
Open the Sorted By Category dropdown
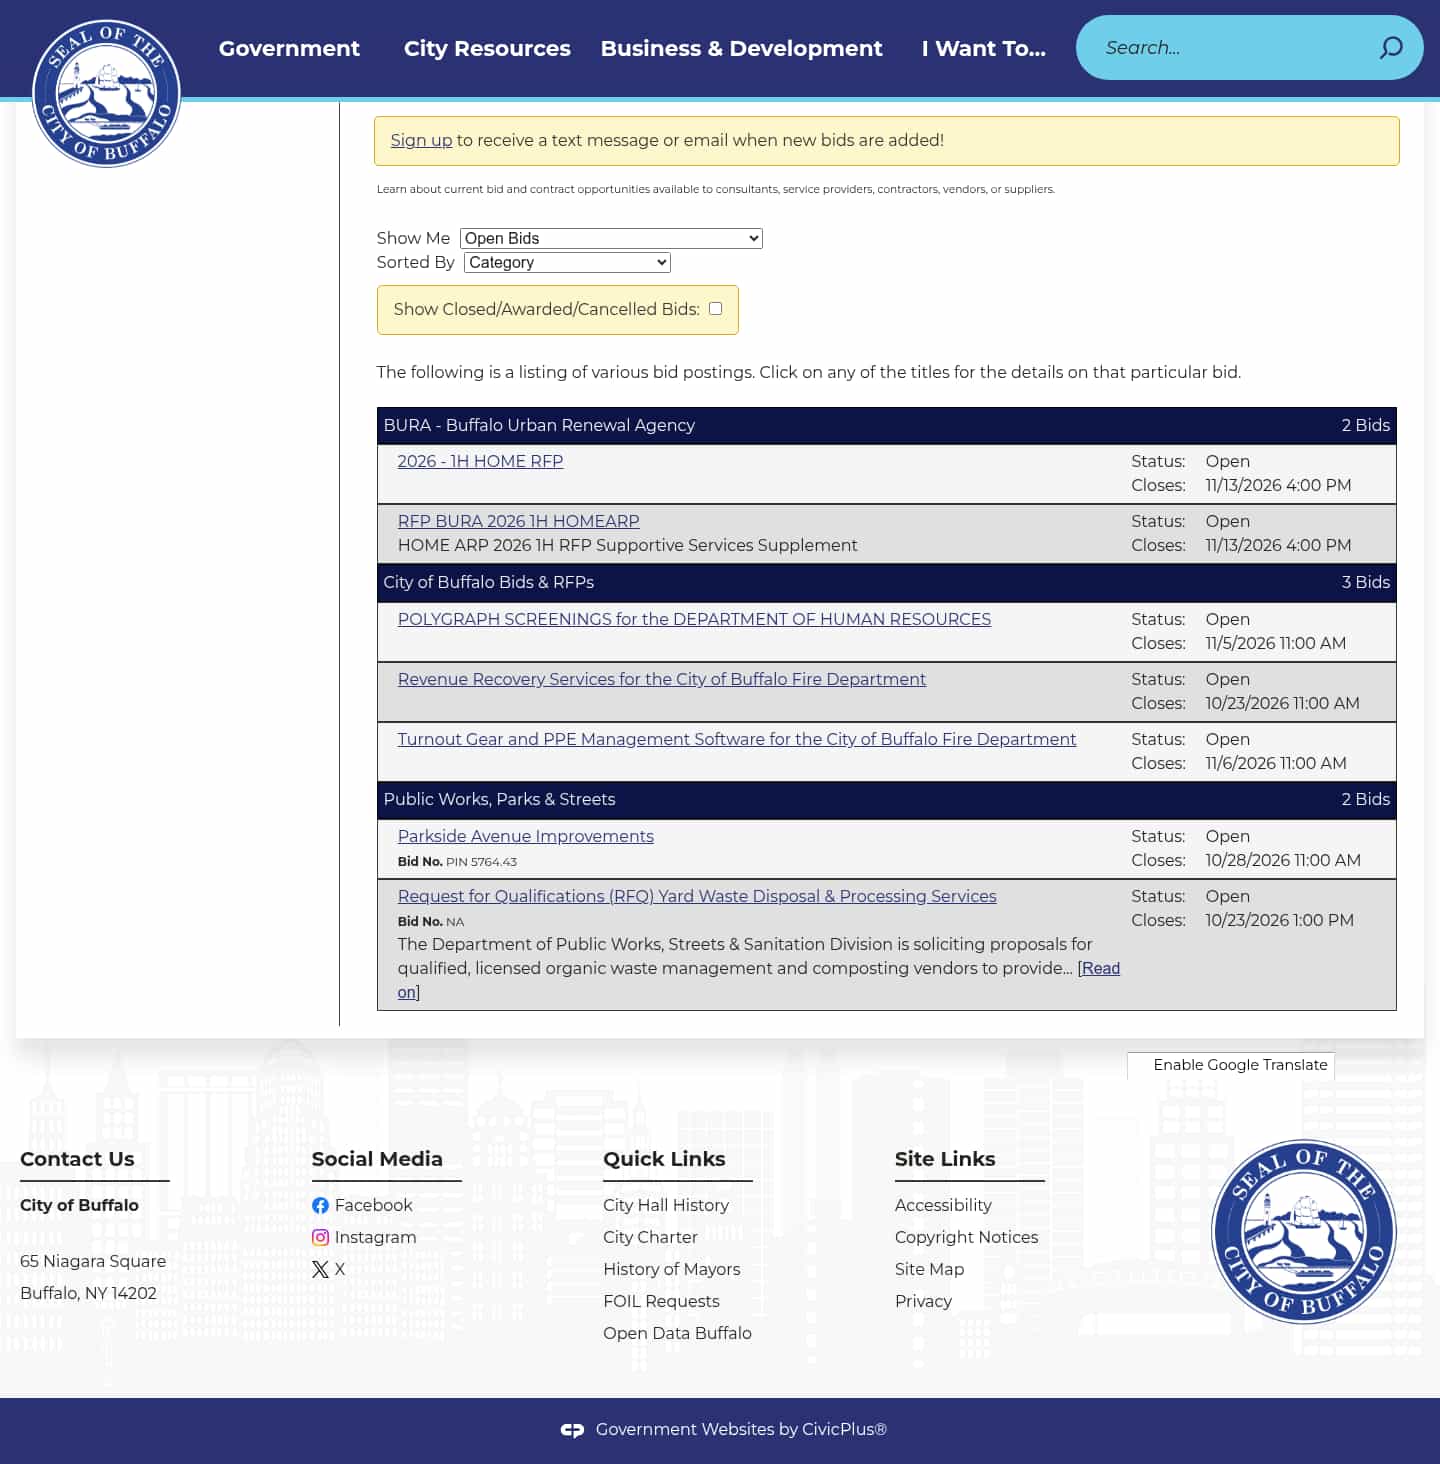coord(567,262)
